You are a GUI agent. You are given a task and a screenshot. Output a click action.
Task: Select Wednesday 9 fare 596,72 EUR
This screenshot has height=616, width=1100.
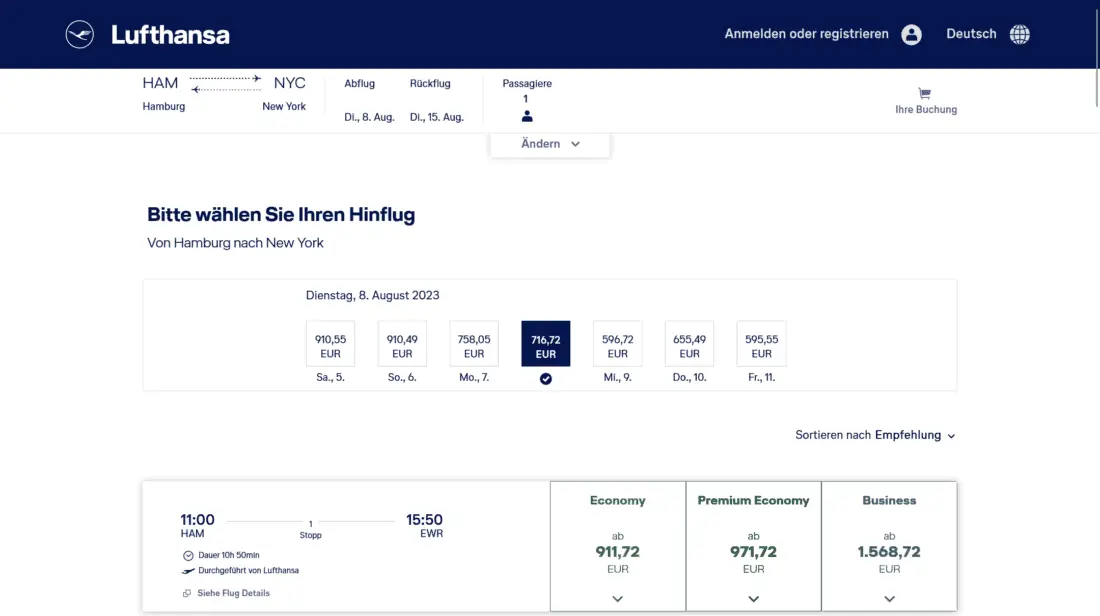tap(618, 345)
